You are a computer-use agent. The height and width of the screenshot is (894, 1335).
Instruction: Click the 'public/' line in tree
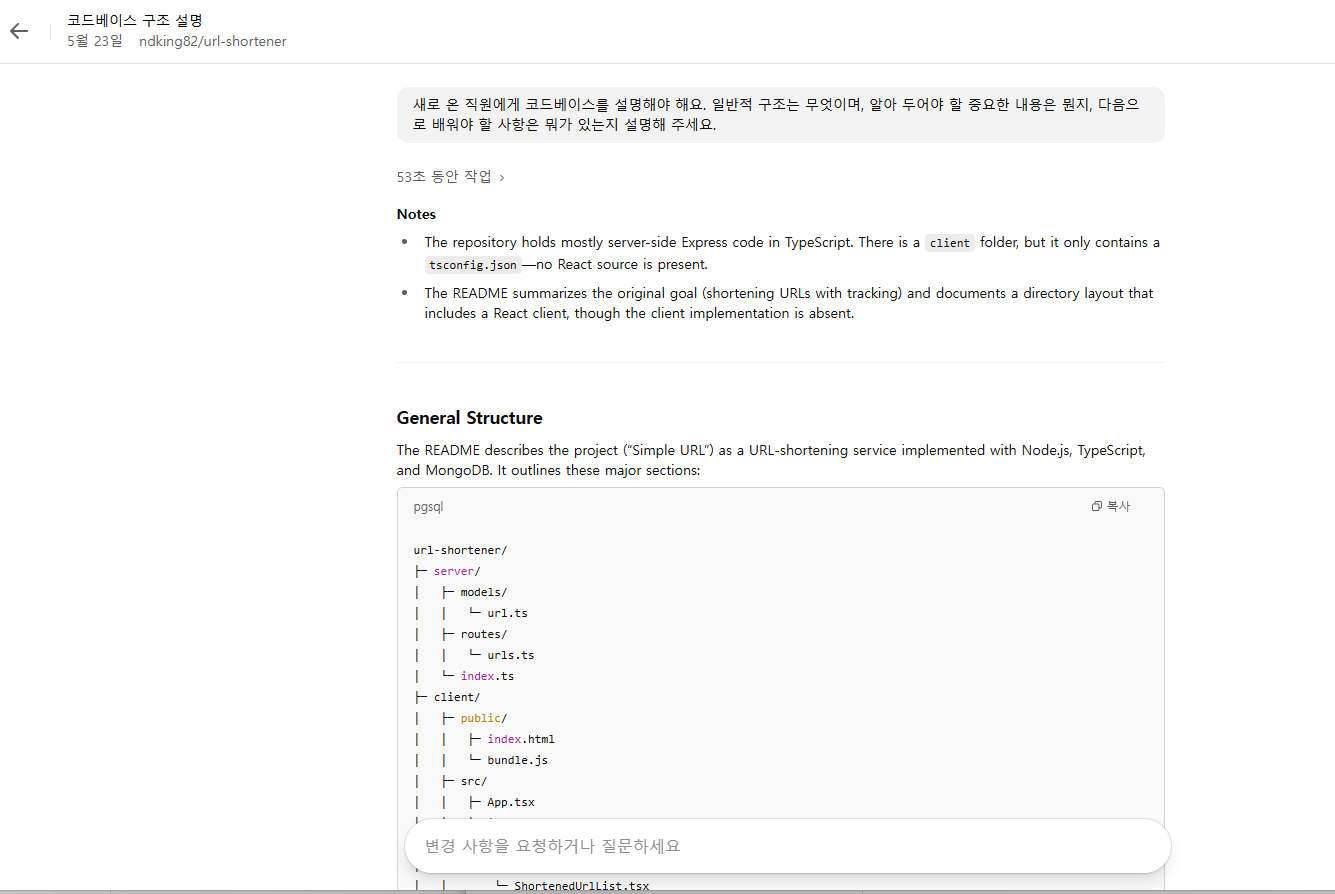coord(484,718)
